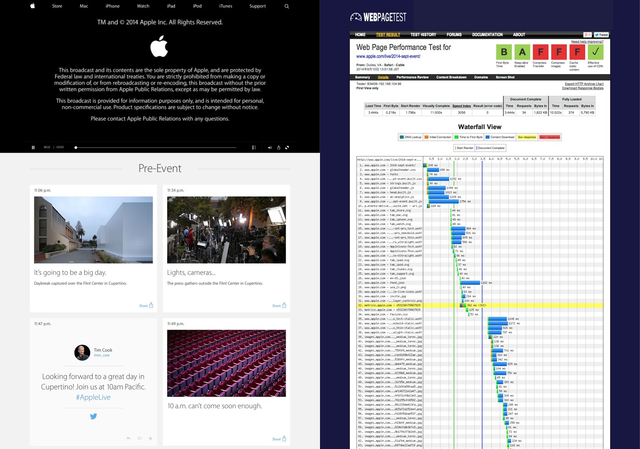The image size is (640, 449).
Task: Open the TEST HISTORY tab
Action: pyautogui.click(x=423, y=35)
